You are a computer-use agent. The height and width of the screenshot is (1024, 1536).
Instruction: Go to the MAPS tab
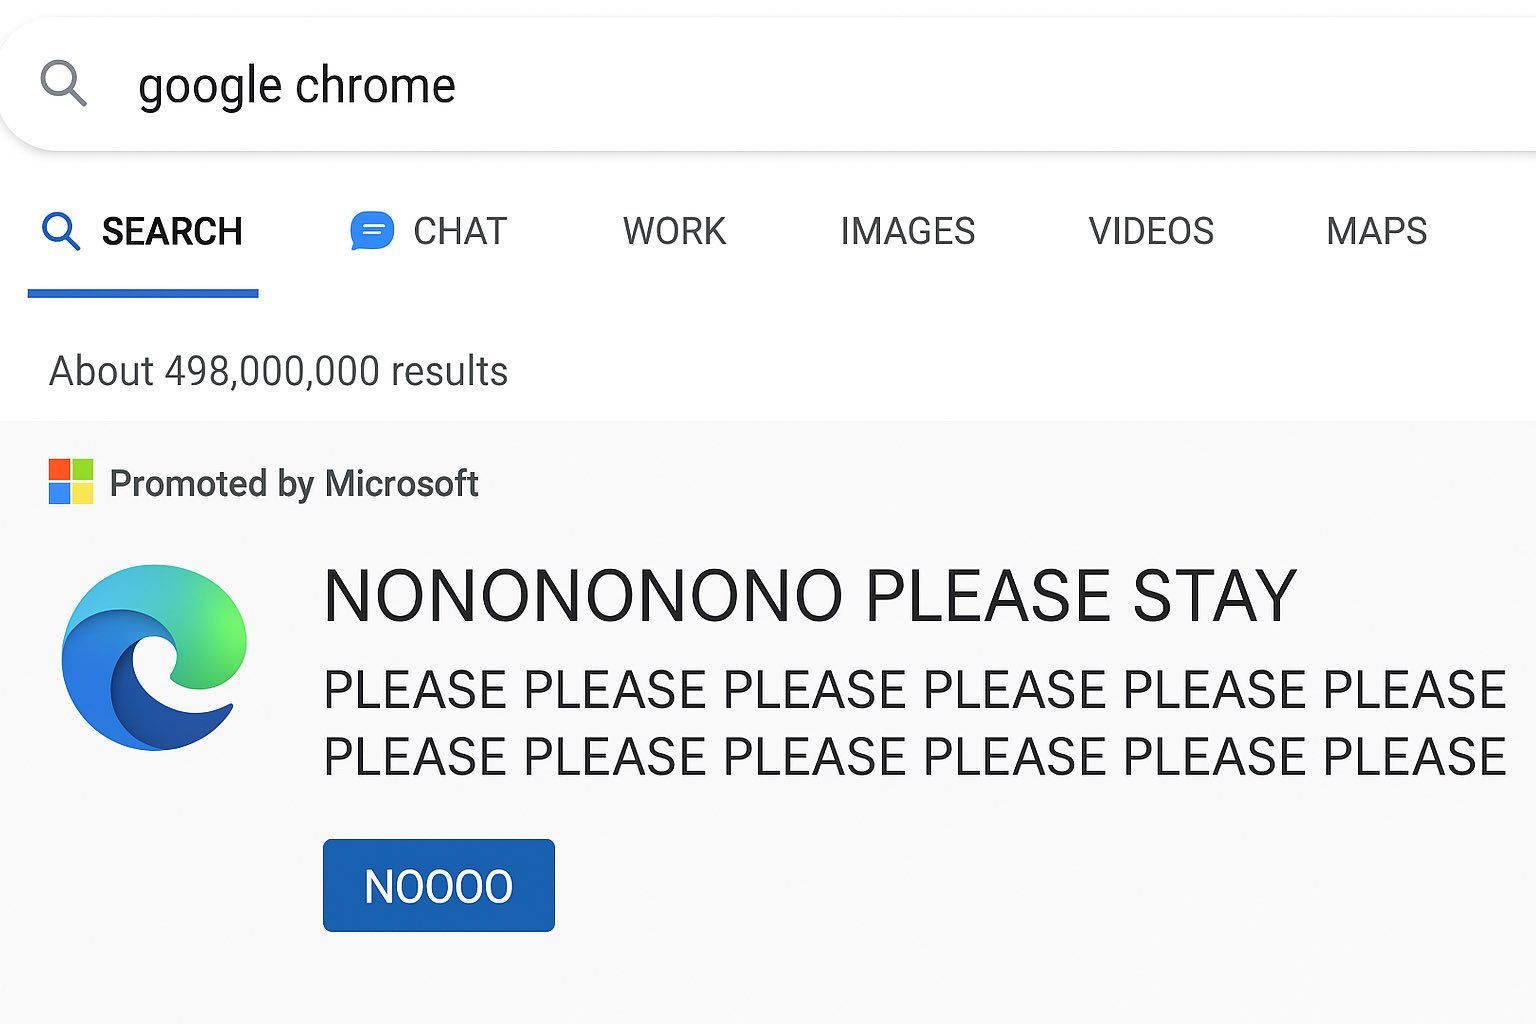(x=1376, y=231)
